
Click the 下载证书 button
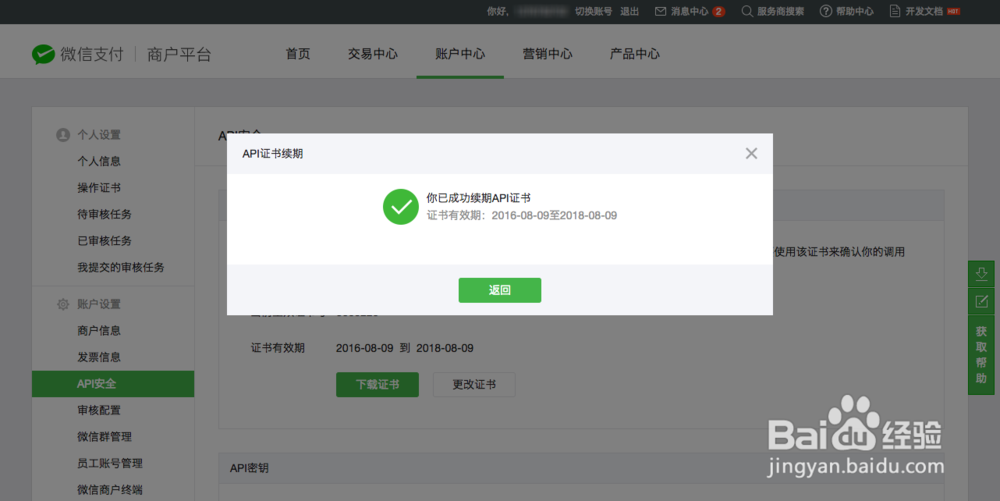(x=378, y=384)
